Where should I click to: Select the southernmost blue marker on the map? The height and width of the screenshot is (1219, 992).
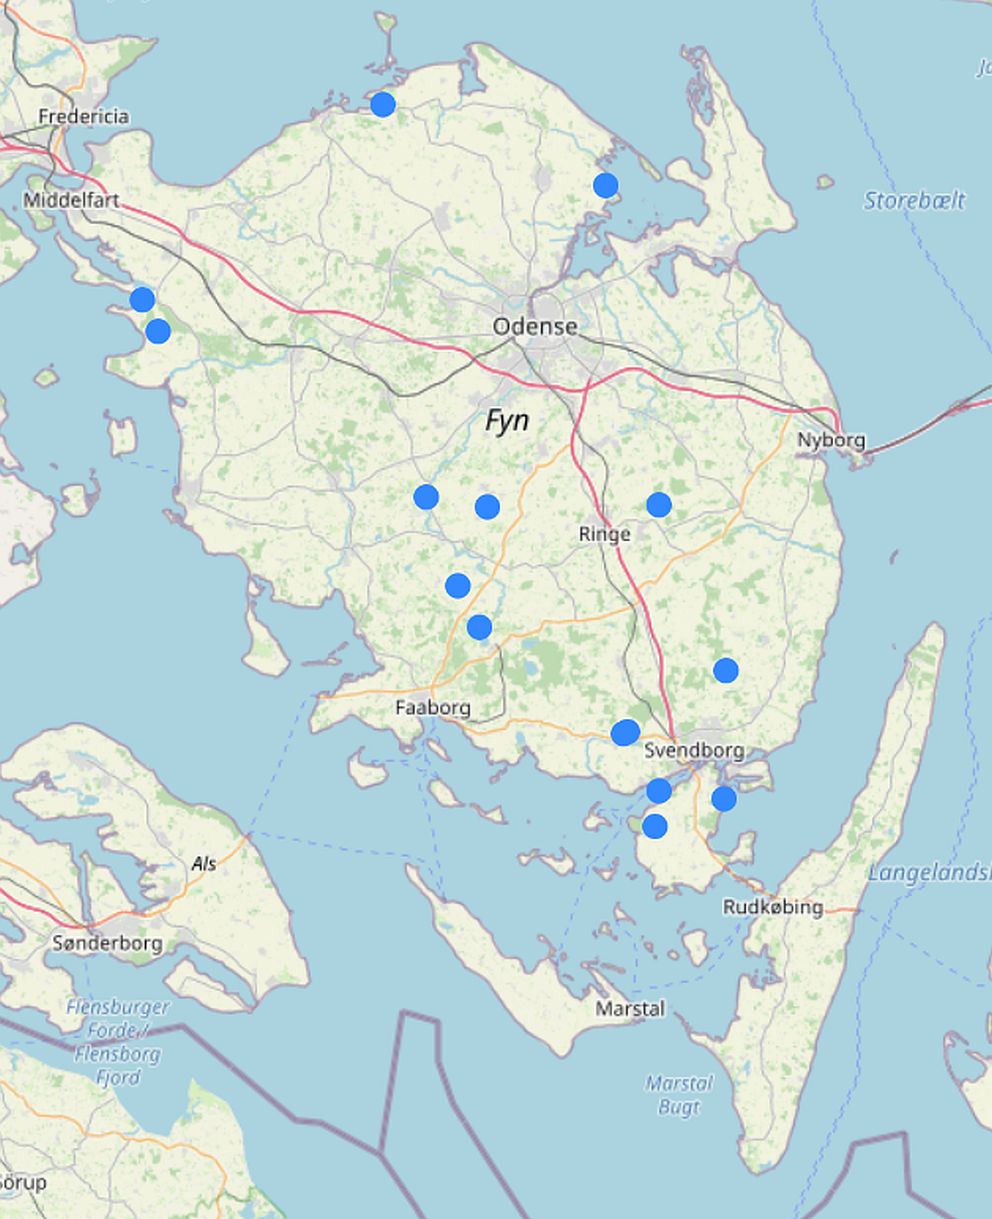(655, 826)
